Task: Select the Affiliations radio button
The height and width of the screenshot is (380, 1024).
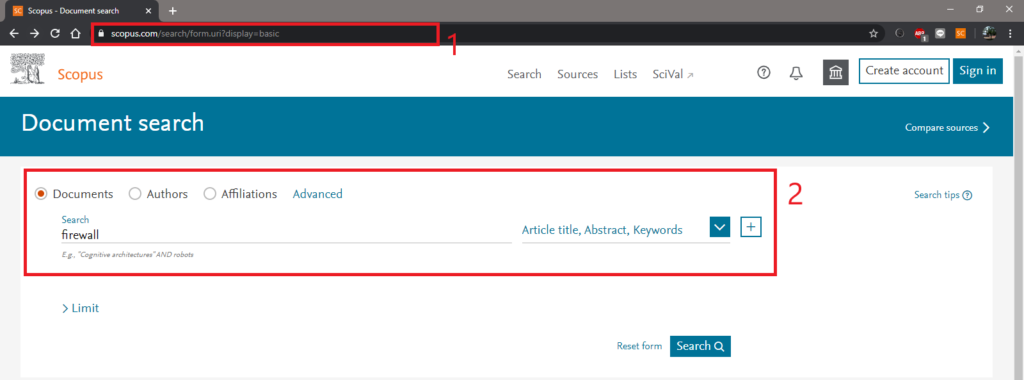Action: click(210, 194)
